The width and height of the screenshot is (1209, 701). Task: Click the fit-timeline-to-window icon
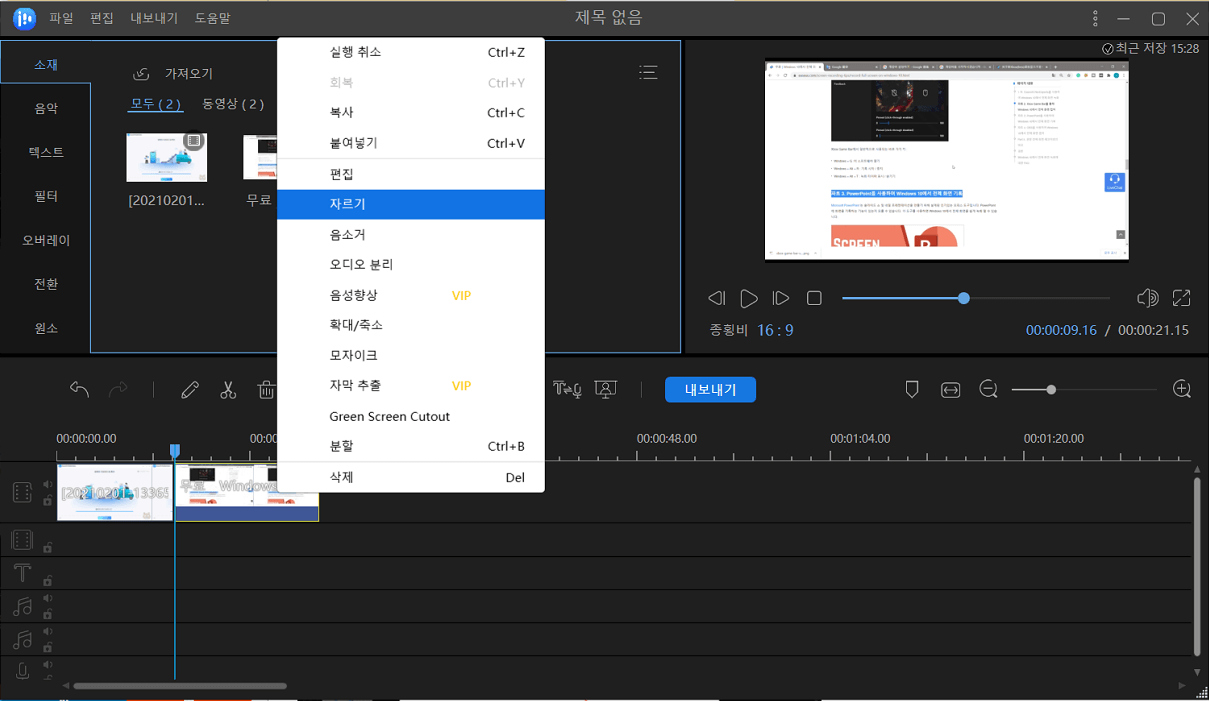coord(950,389)
